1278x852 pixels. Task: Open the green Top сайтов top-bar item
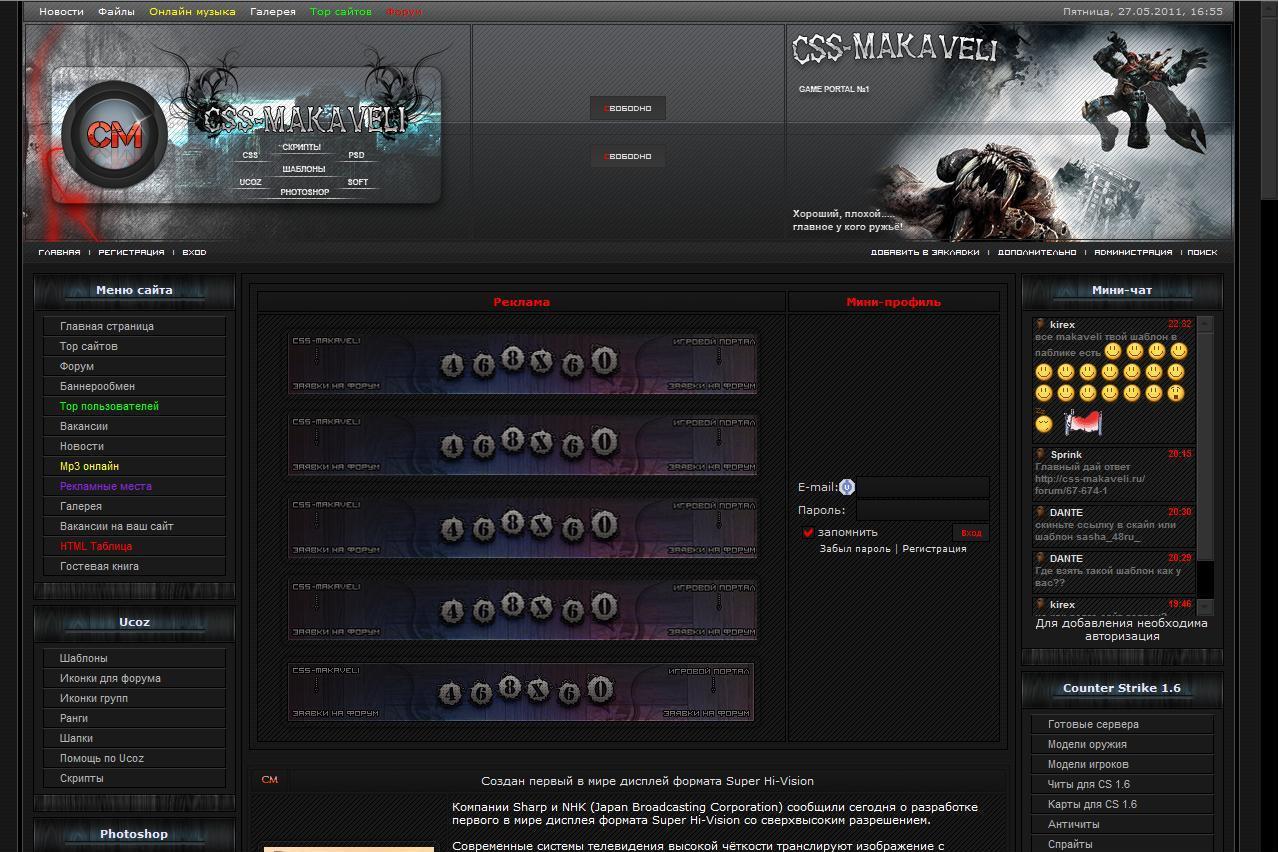click(341, 12)
